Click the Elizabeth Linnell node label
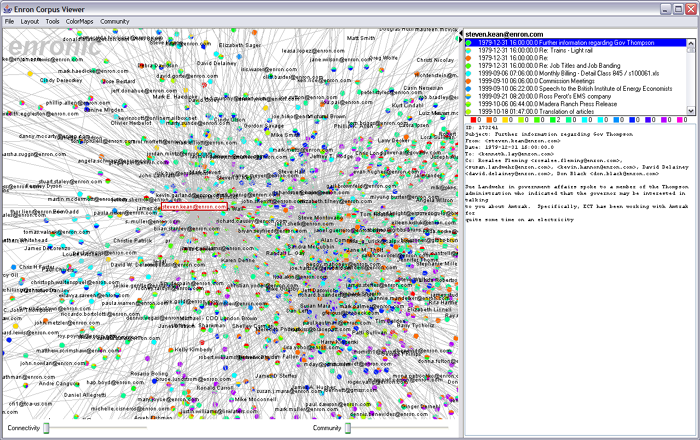 coord(429,310)
